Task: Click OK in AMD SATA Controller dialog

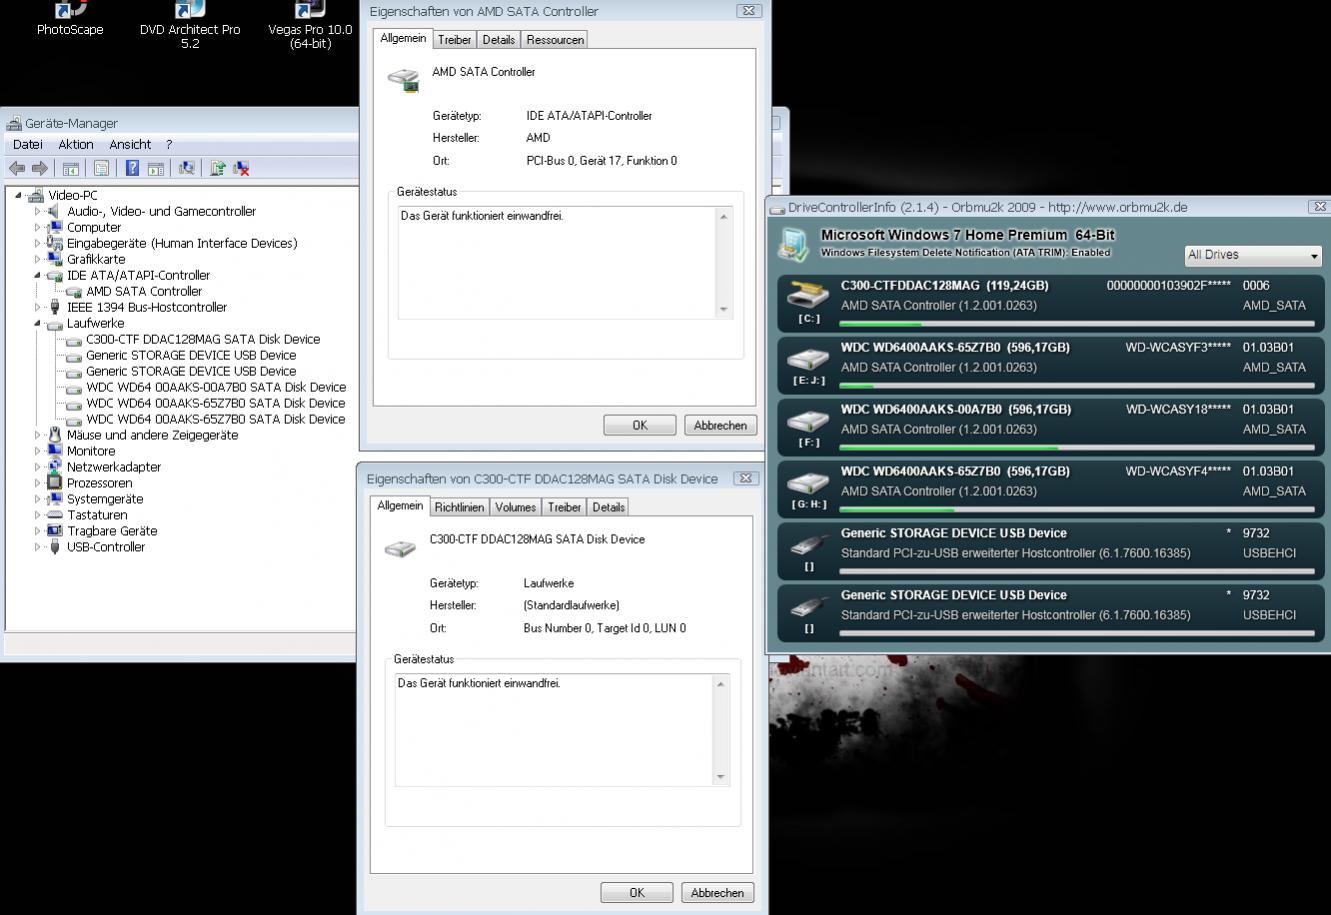Action: 640,425
